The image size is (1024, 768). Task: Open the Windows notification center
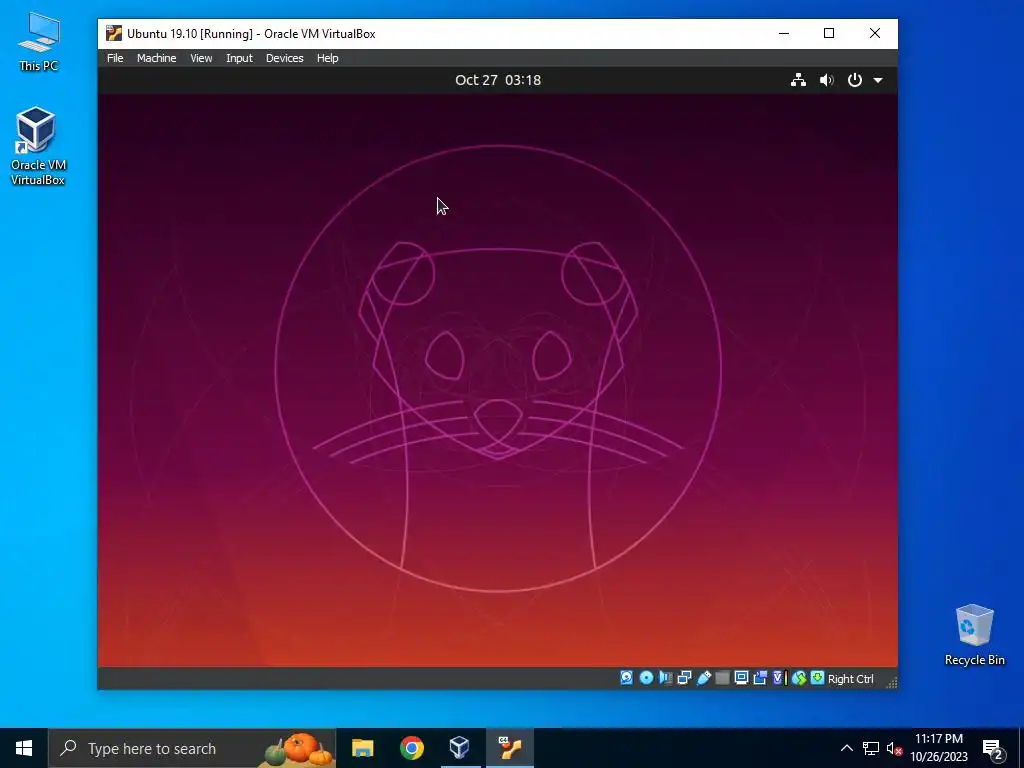coord(993,749)
